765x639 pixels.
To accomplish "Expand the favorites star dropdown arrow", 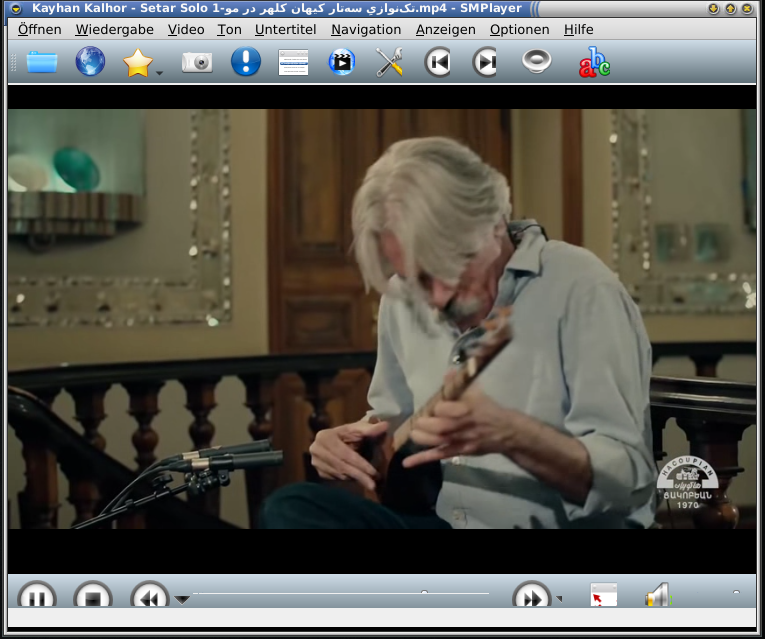I will click(x=160, y=72).
